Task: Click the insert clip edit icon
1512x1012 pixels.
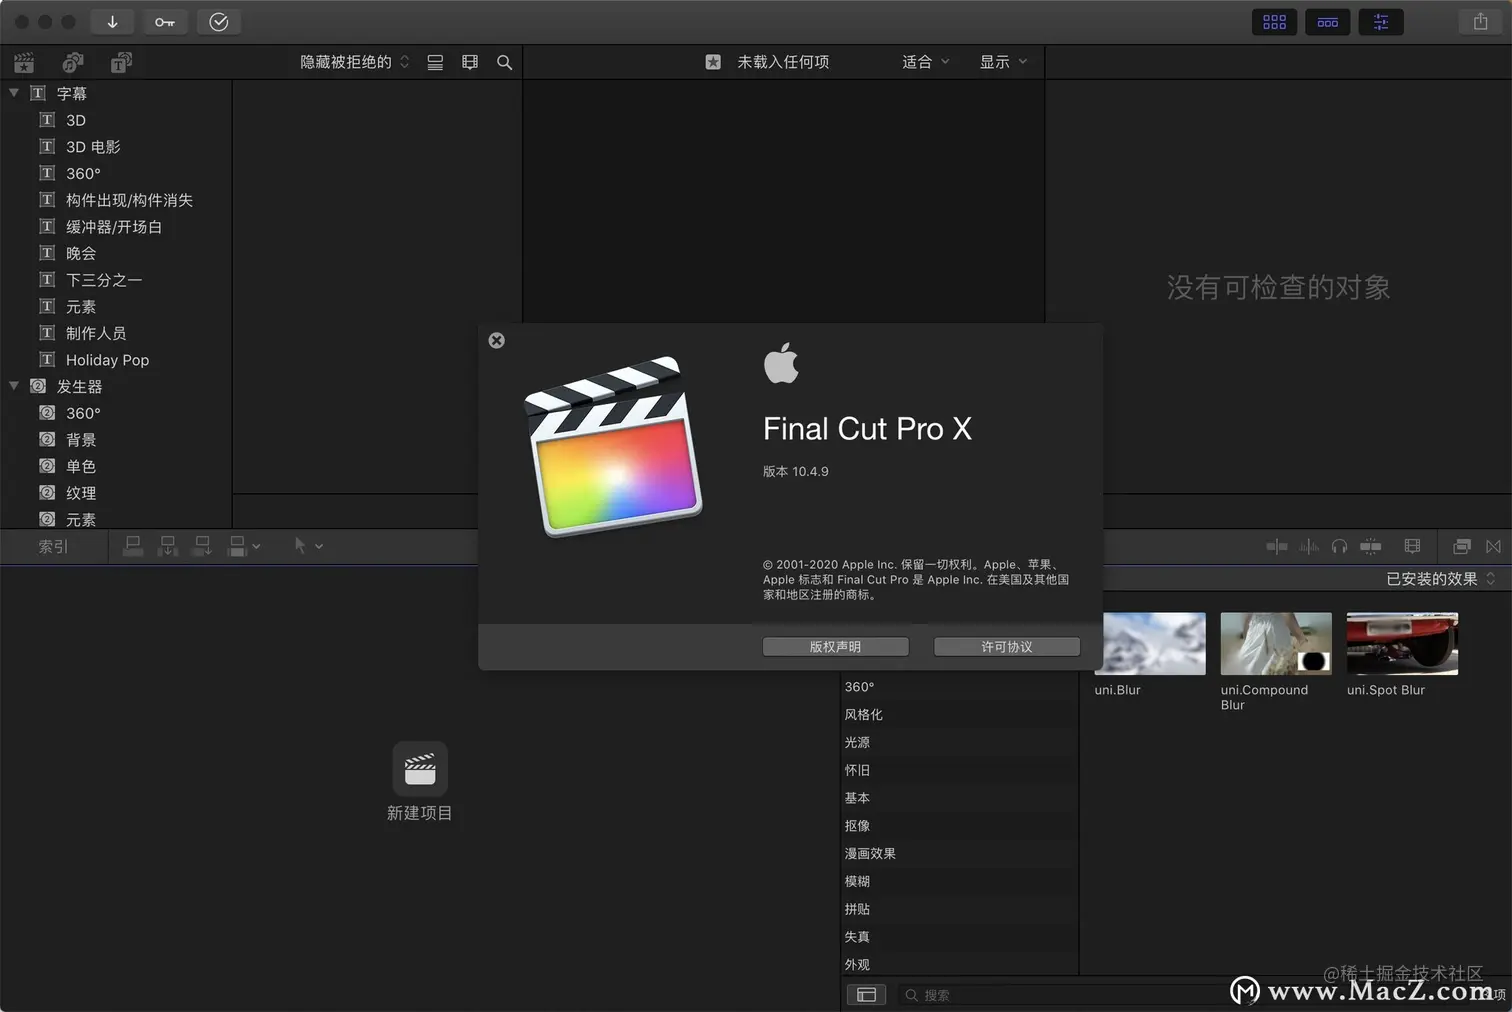Action: click(168, 546)
